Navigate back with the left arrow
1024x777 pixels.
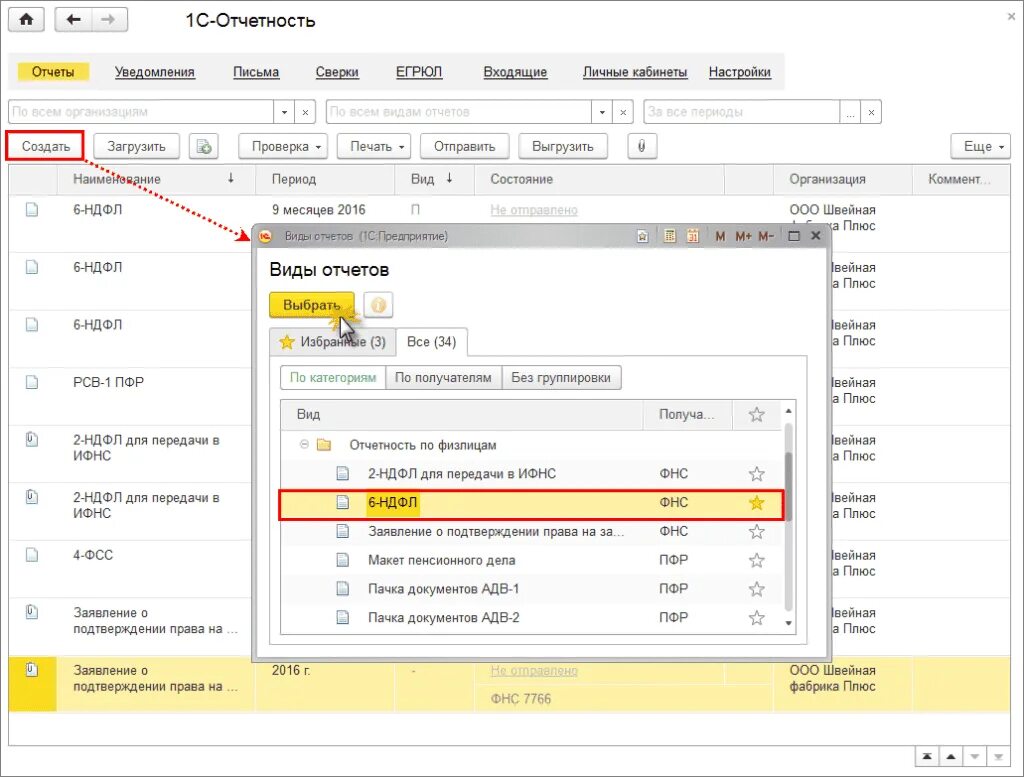(x=73, y=20)
